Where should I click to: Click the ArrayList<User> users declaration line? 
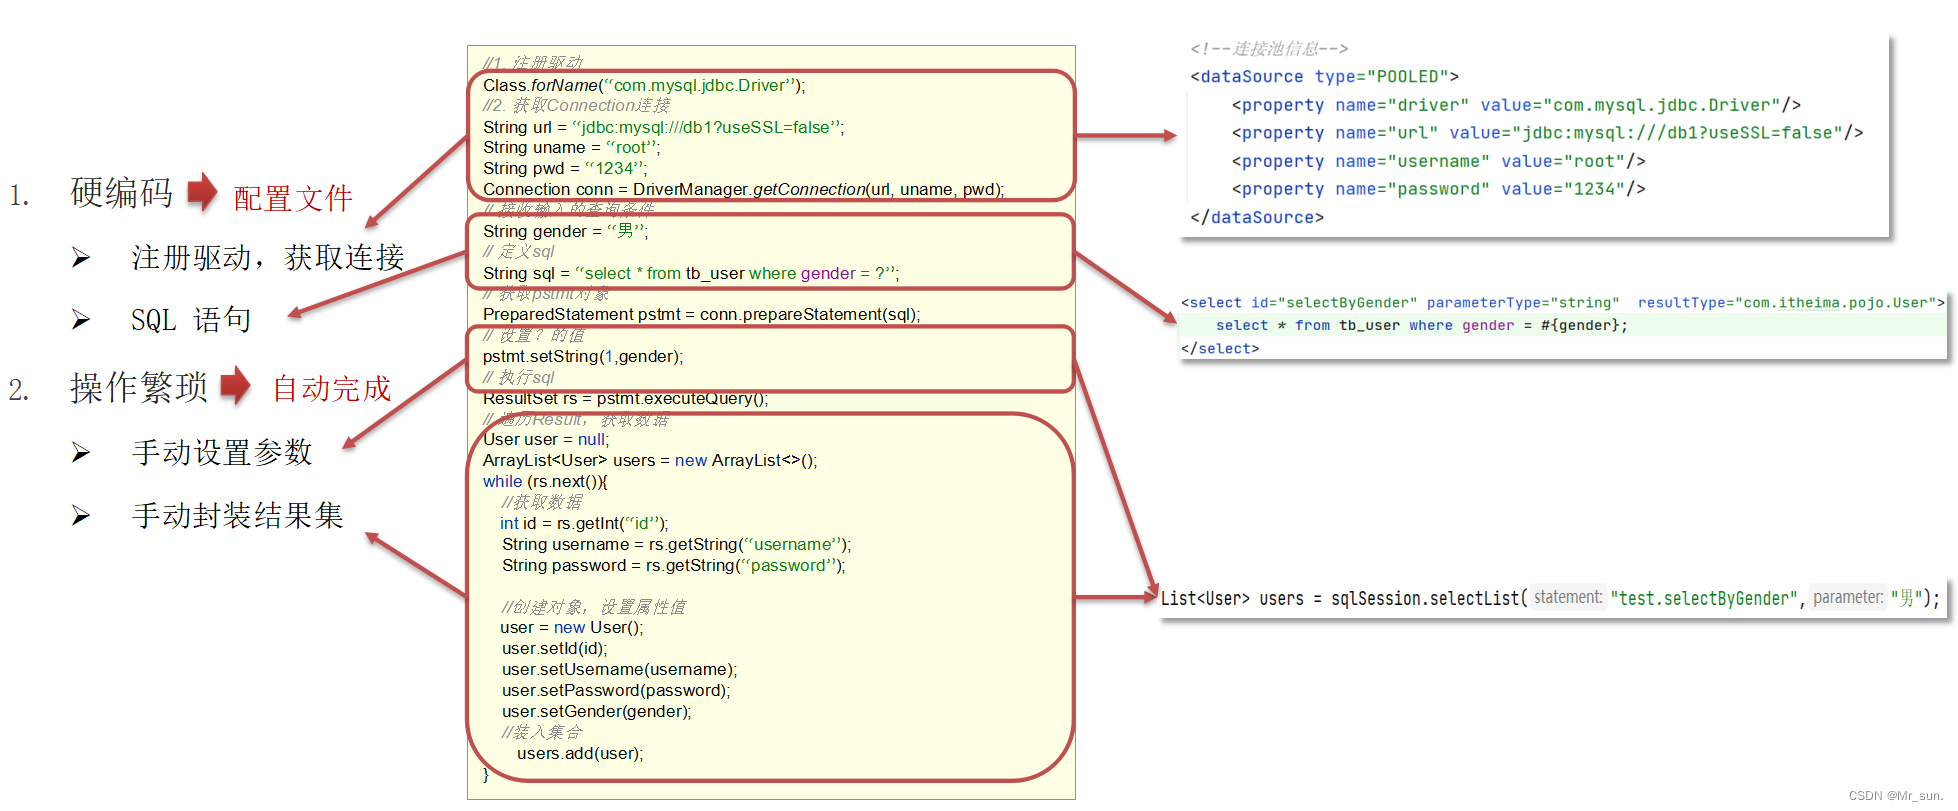pyautogui.click(x=650, y=460)
